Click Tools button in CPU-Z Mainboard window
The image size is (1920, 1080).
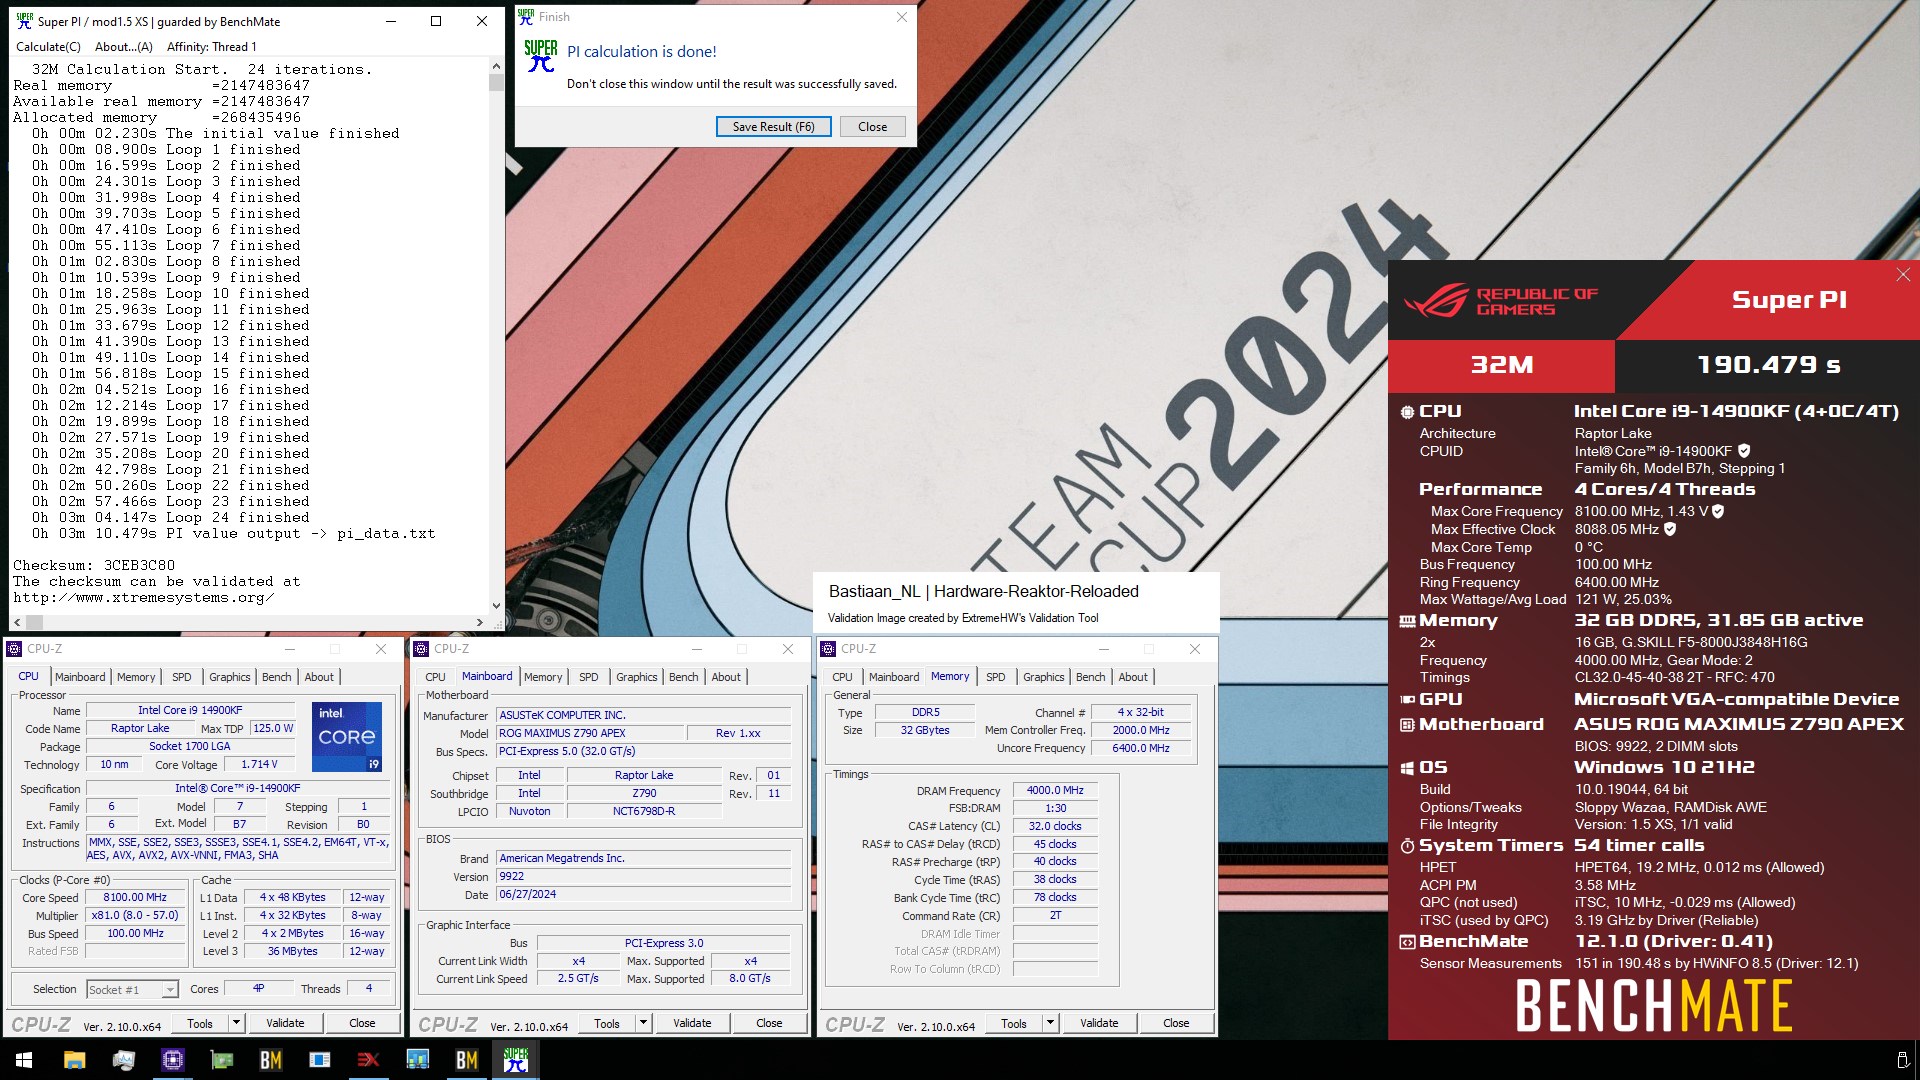click(607, 1023)
